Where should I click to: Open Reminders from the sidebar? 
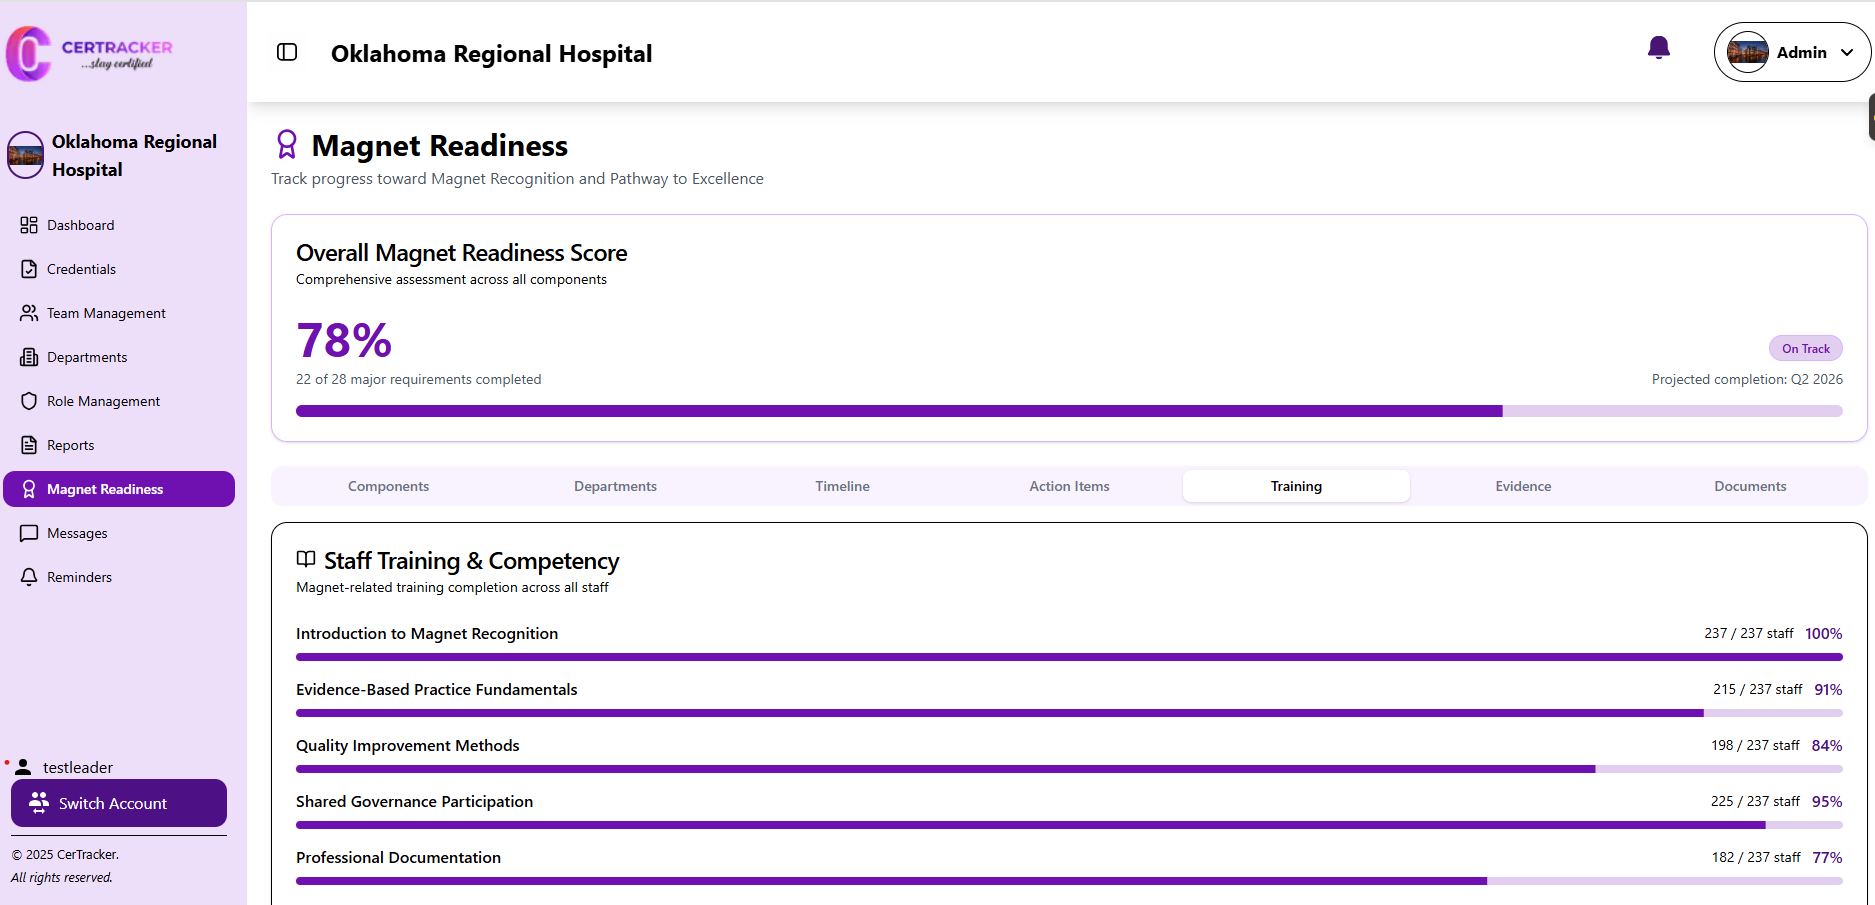[79, 577]
